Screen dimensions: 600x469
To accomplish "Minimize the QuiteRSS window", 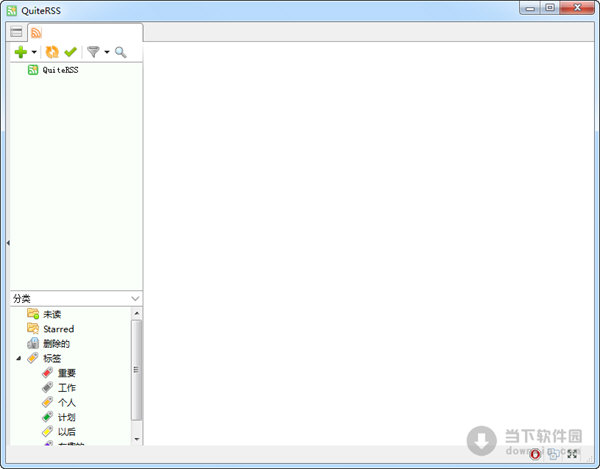I will pos(530,8).
